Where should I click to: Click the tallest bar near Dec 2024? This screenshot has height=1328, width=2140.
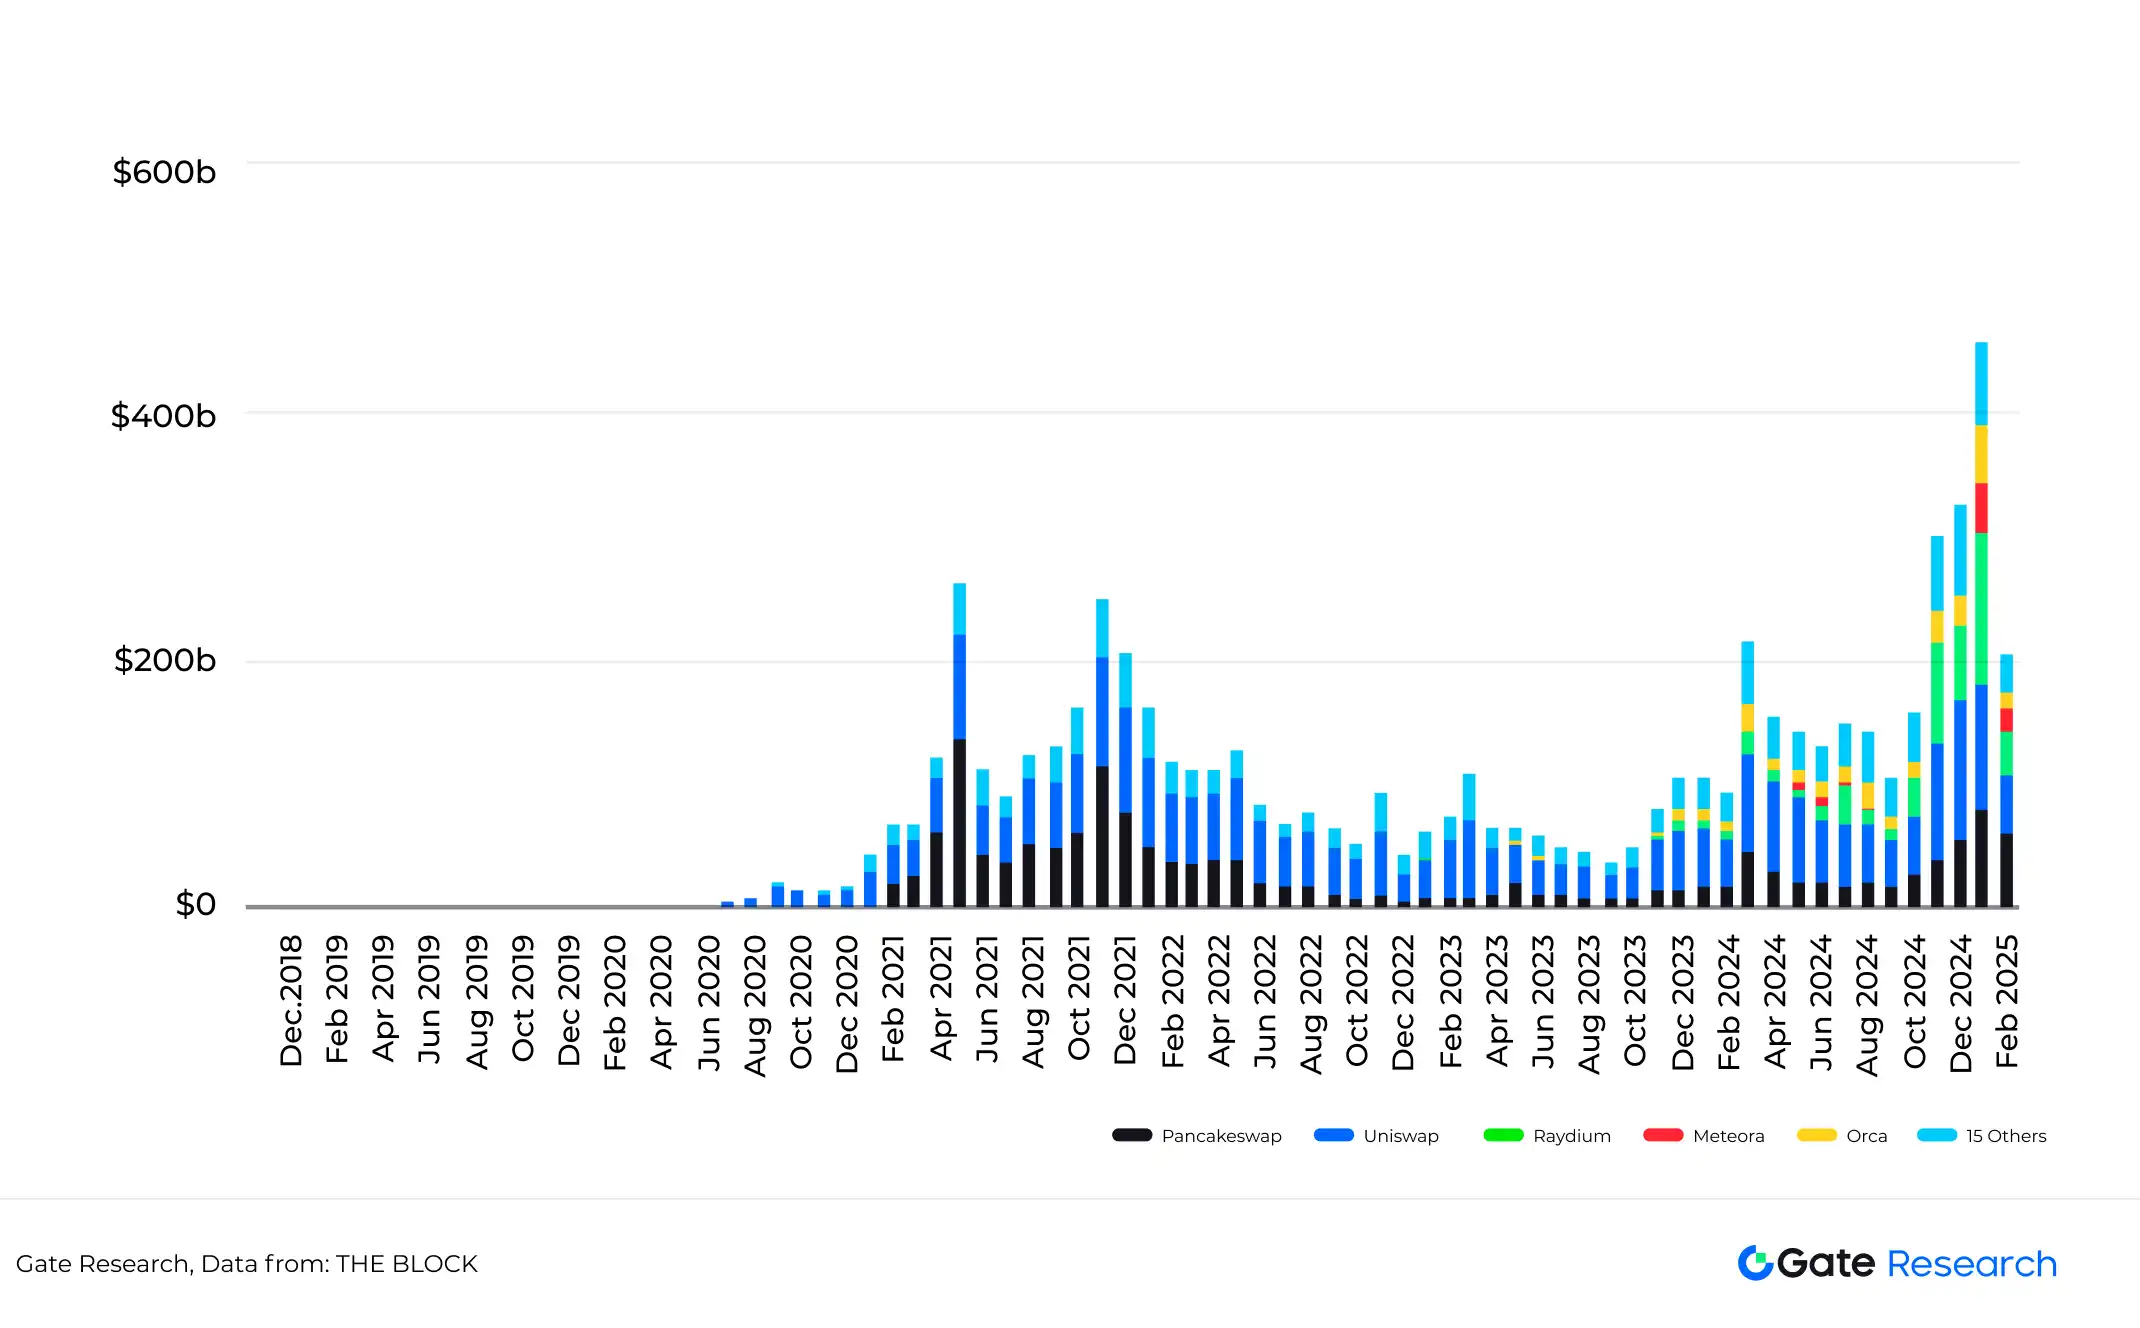(x=1981, y=624)
